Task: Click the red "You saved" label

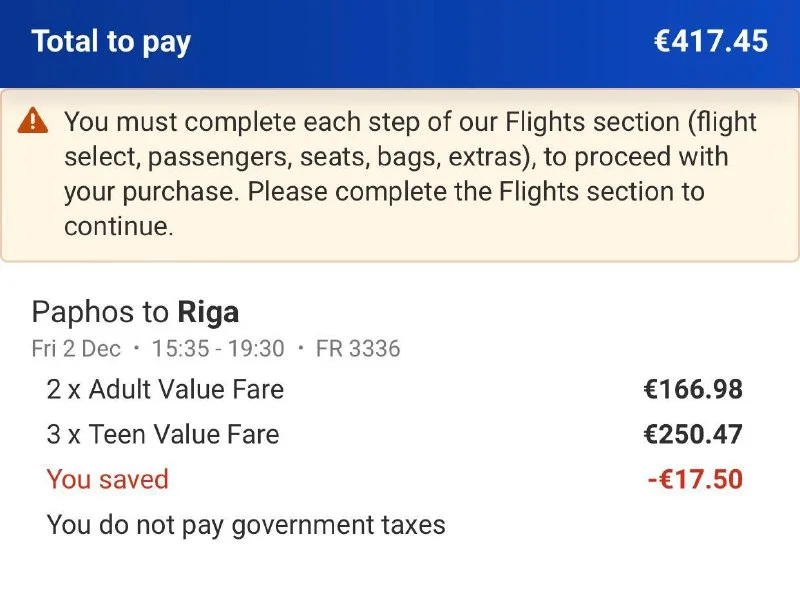Action: point(107,480)
